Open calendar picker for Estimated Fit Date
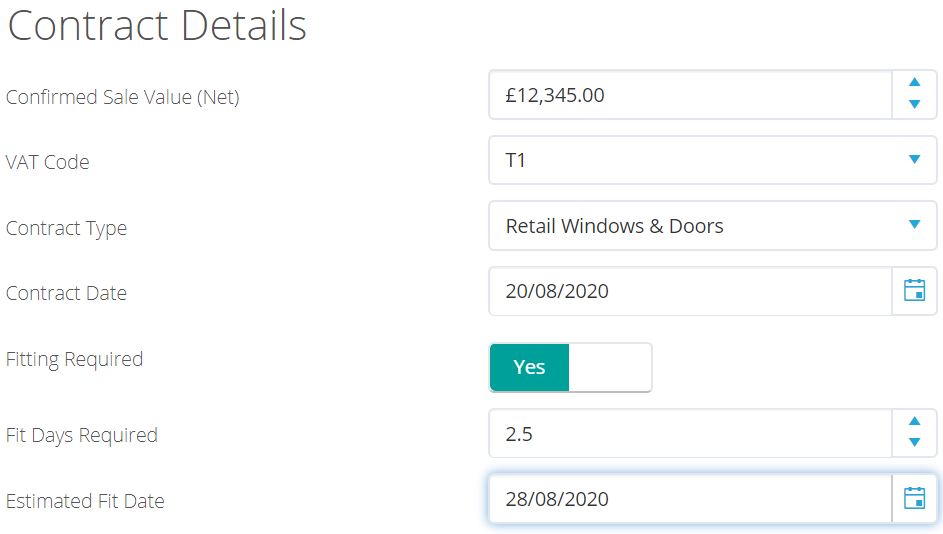The image size is (943, 534). coord(914,499)
